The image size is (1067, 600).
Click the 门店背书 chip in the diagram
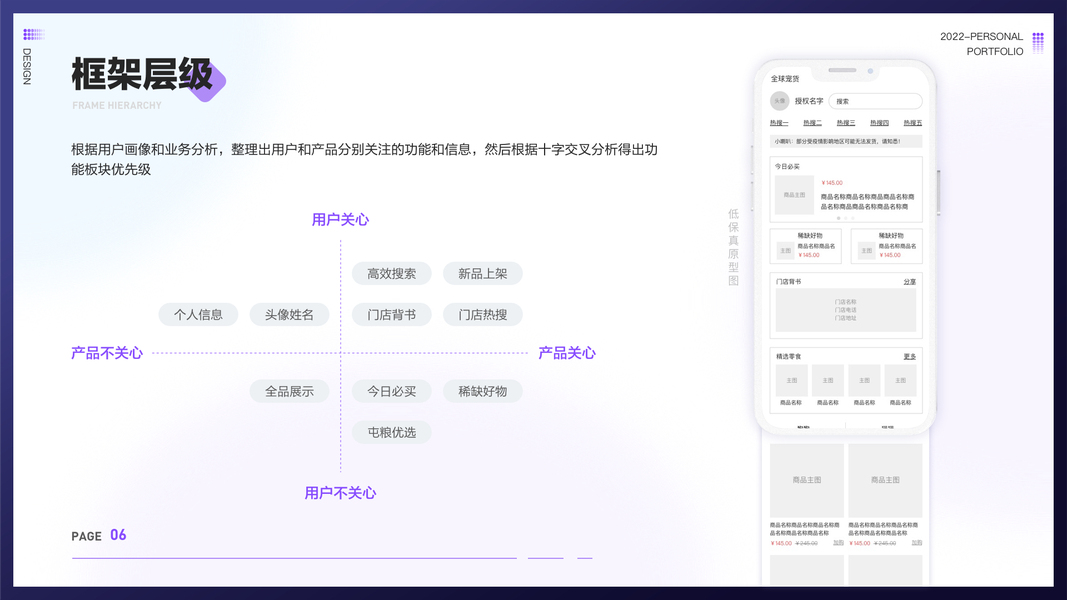coord(391,314)
